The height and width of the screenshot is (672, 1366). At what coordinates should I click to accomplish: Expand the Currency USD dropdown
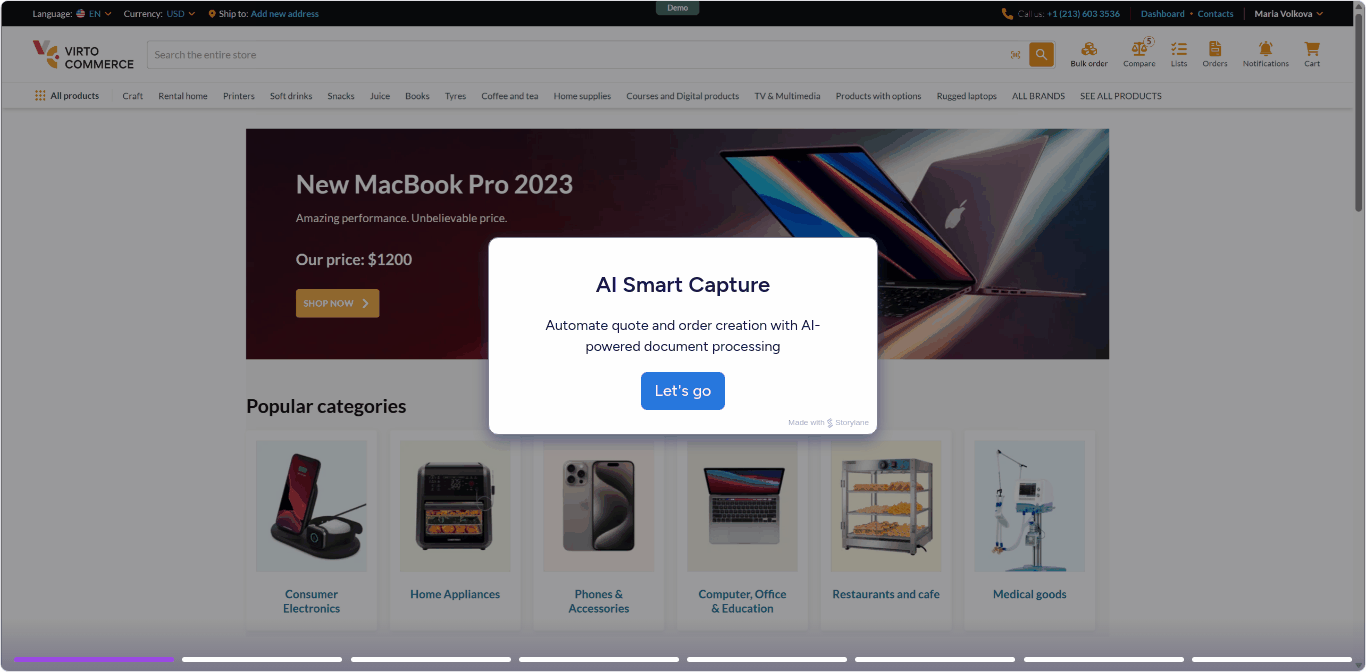pyautogui.click(x=181, y=14)
